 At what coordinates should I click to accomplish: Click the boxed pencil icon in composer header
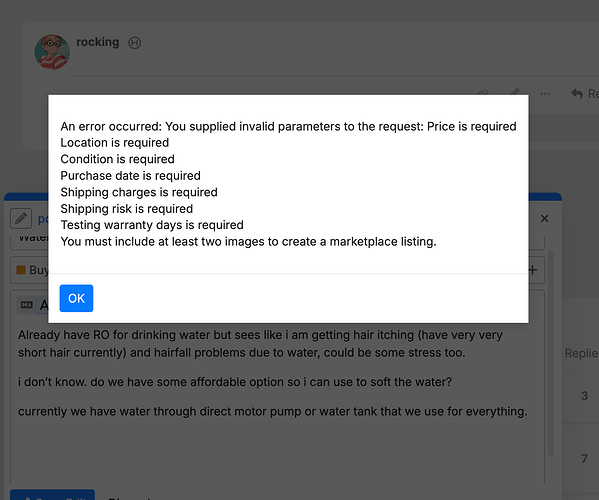[21, 218]
